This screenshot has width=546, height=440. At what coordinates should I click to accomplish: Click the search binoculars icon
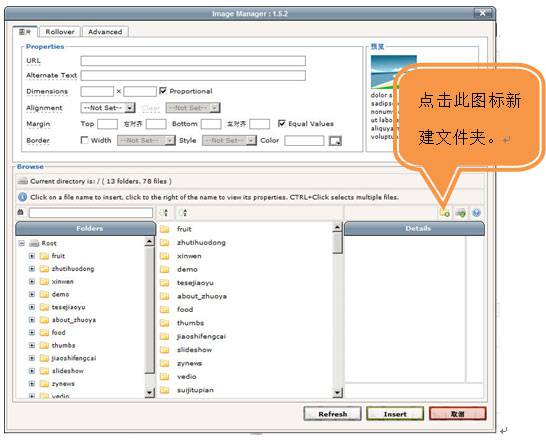tap(21, 212)
